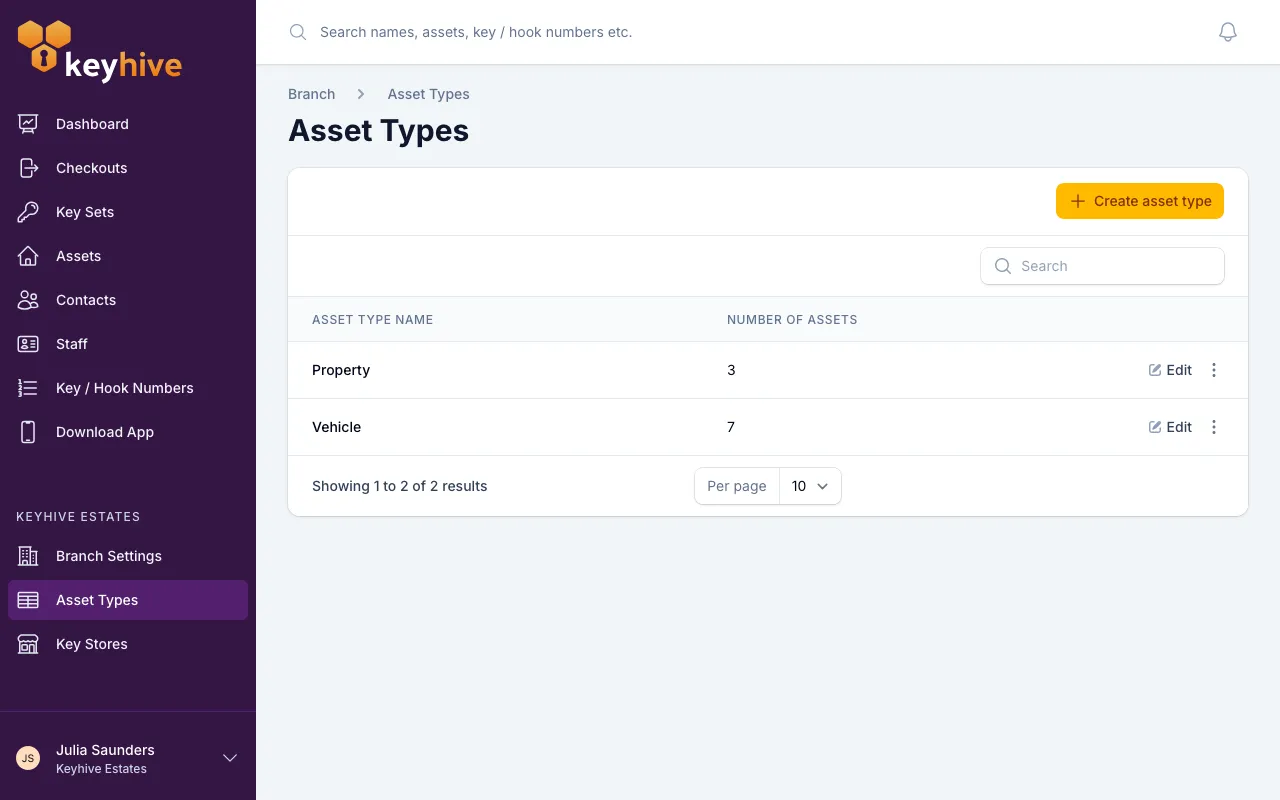Click the Create asset type button

(x=1140, y=201)
